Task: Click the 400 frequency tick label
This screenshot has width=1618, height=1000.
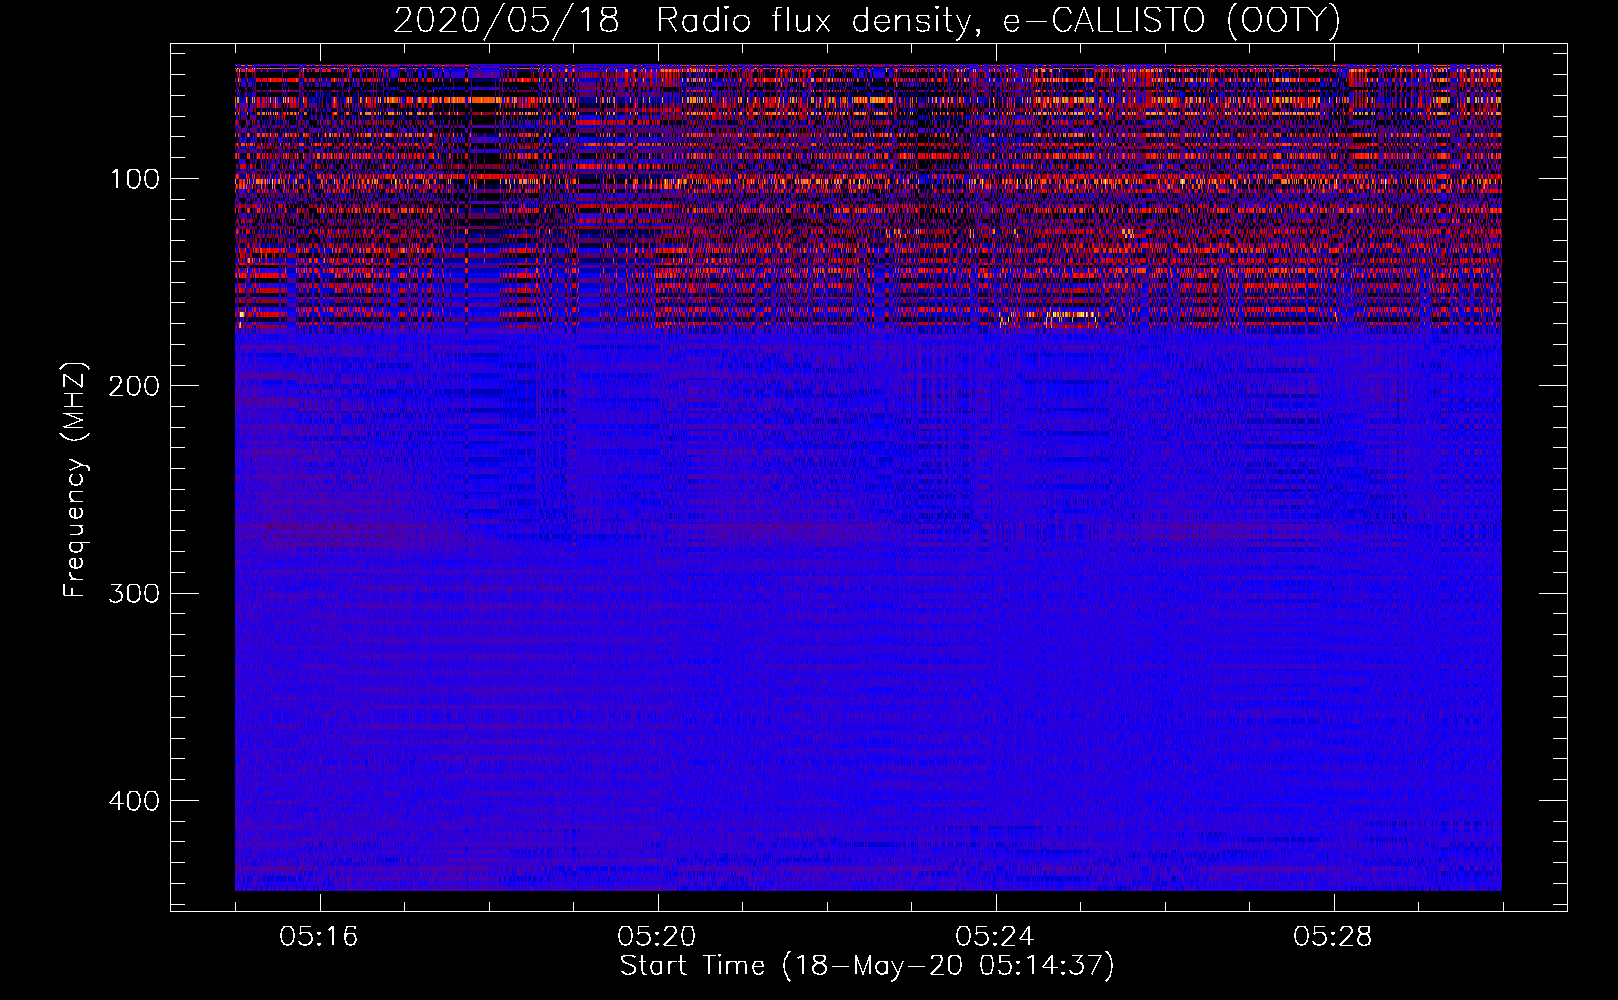Action: (134, 801)
